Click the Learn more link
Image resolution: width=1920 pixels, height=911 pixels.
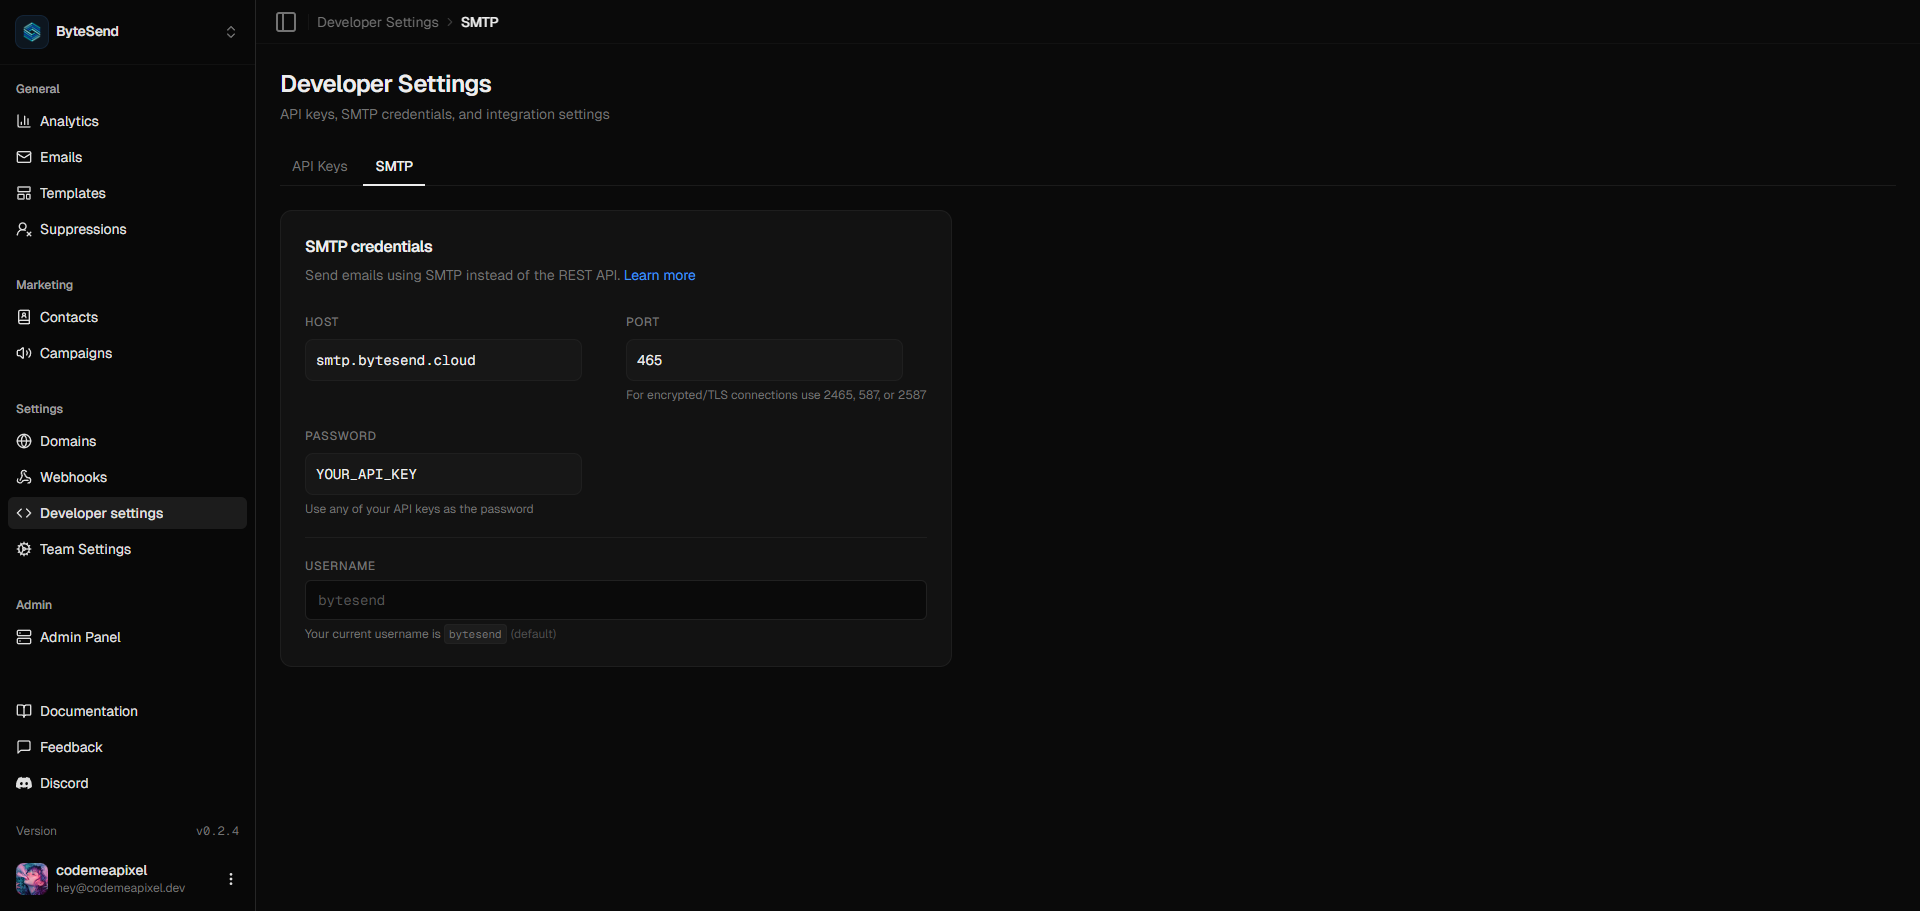[x=660, y=275]
